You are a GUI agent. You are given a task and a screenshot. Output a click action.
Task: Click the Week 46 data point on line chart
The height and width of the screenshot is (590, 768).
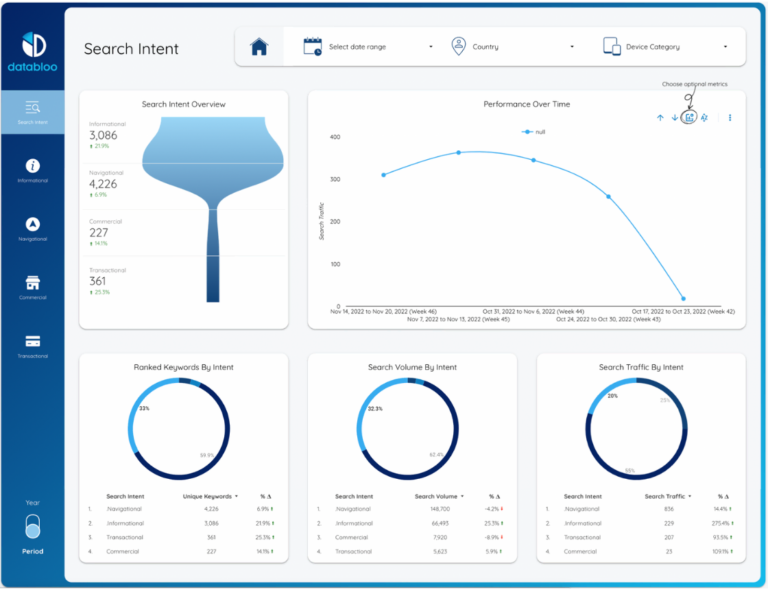(x=384, y=175)
